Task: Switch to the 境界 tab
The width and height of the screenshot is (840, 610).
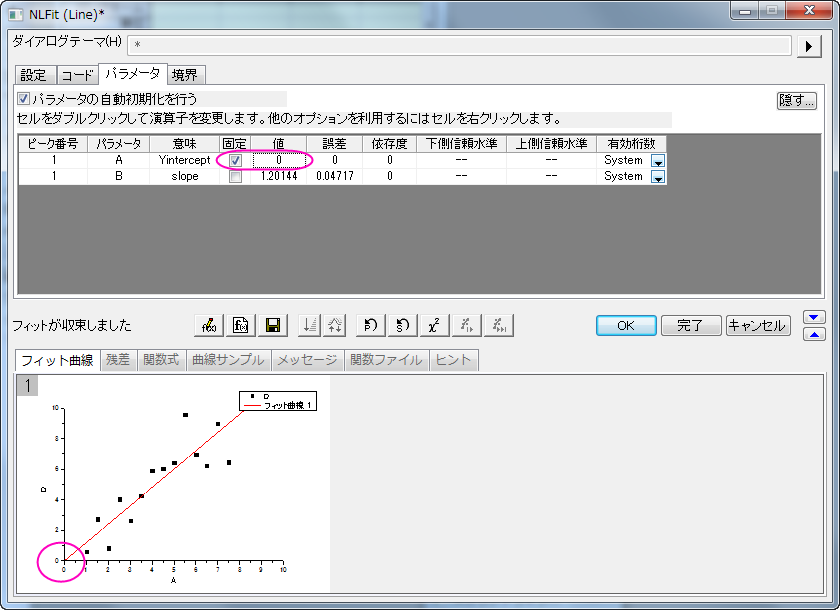Action: tap(185, 75)
